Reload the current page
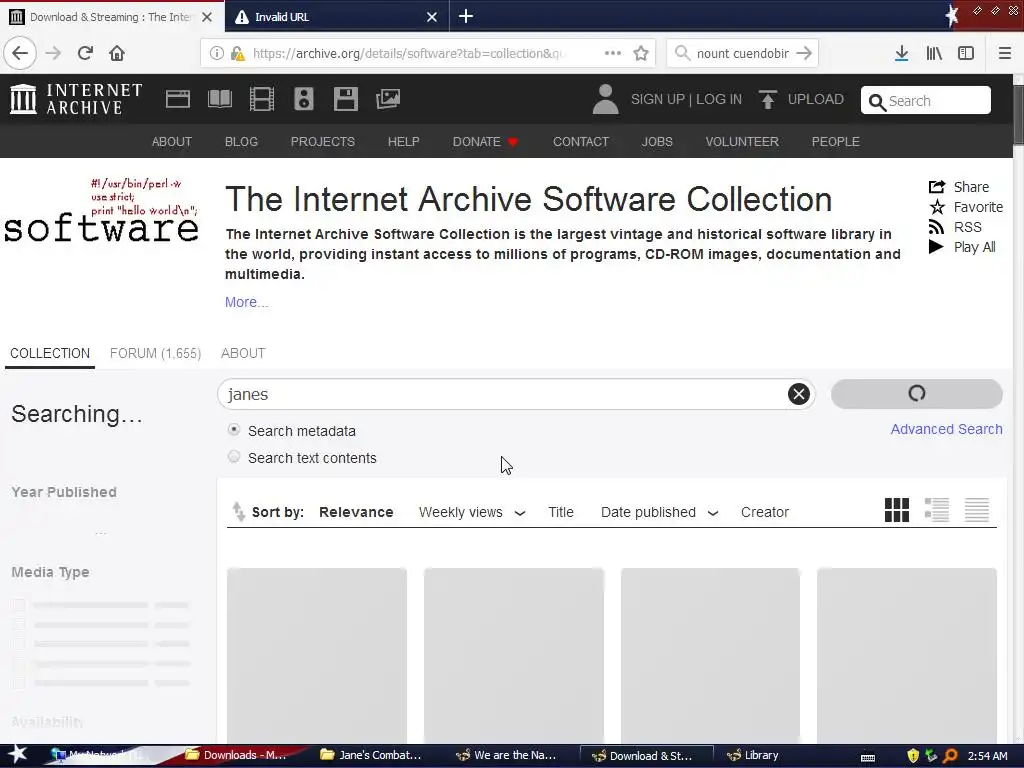Screen dimensions: 1024x768 pyautogui.click(x=85, y=53)
